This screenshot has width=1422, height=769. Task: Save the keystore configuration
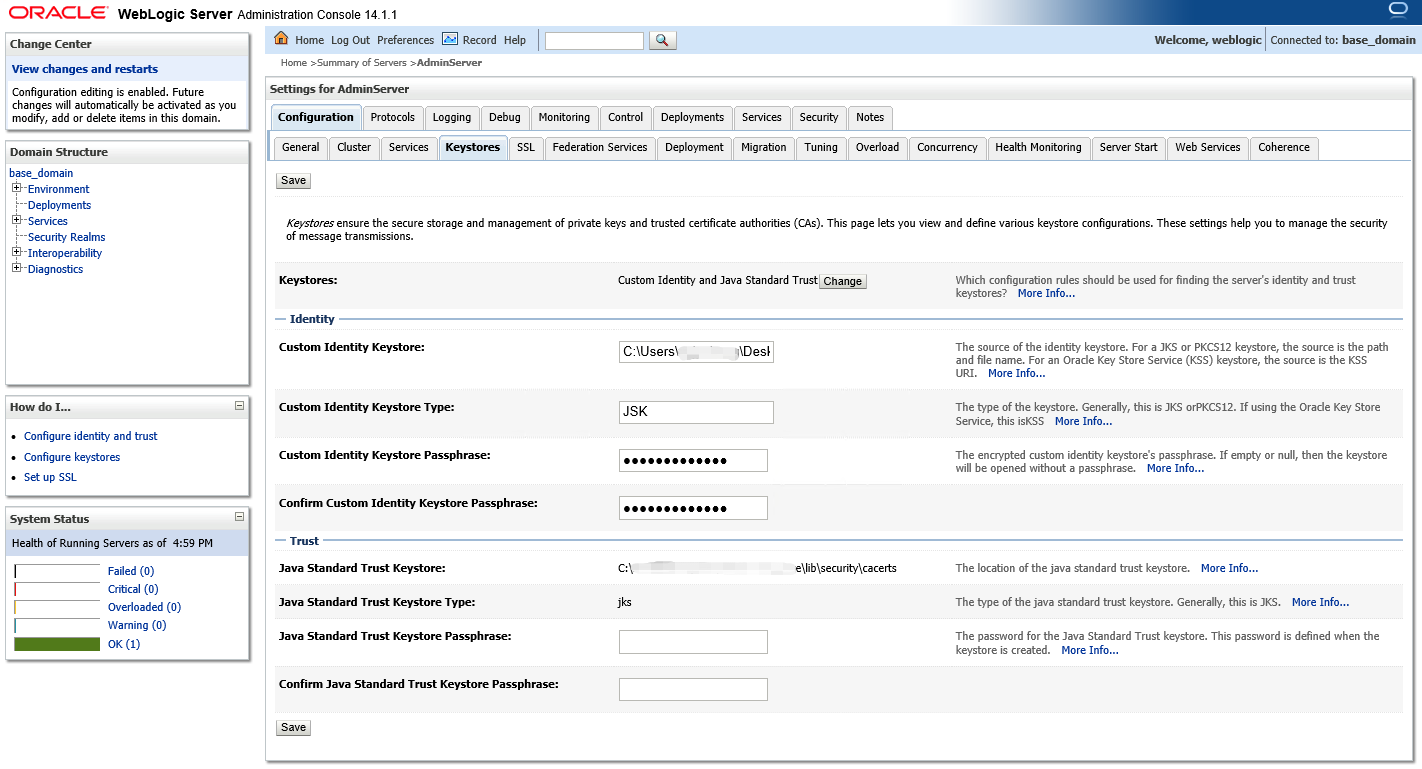coord(292,180)
